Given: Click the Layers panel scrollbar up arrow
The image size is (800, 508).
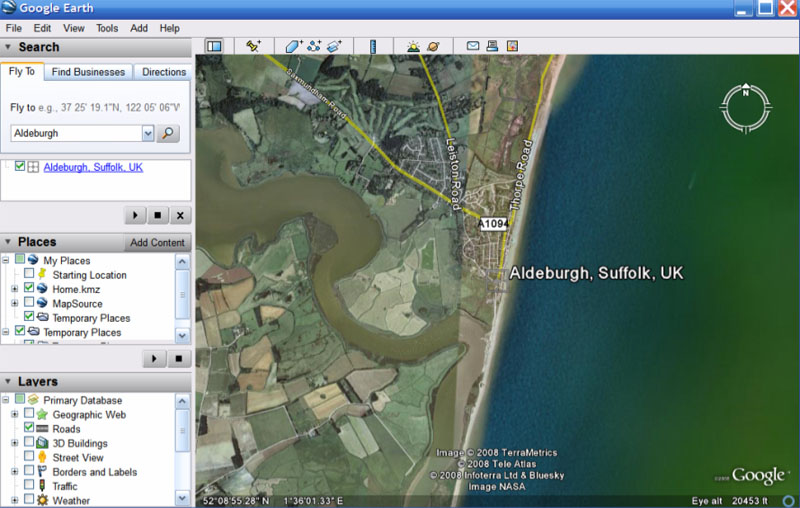Looking at the screenshot, I should 183,401.
